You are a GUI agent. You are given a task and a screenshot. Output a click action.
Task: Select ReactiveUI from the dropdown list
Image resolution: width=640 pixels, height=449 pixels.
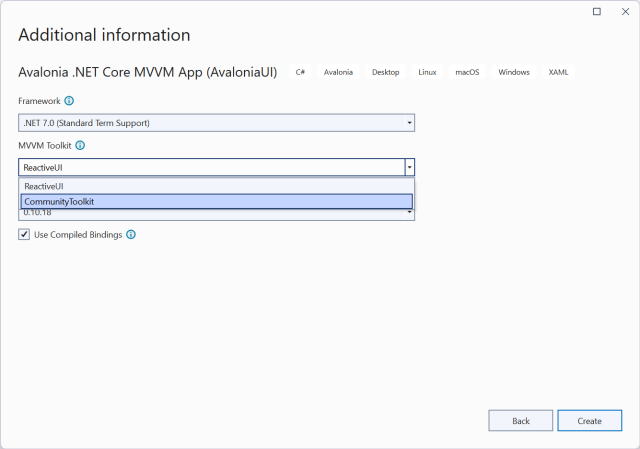(217, 186)
